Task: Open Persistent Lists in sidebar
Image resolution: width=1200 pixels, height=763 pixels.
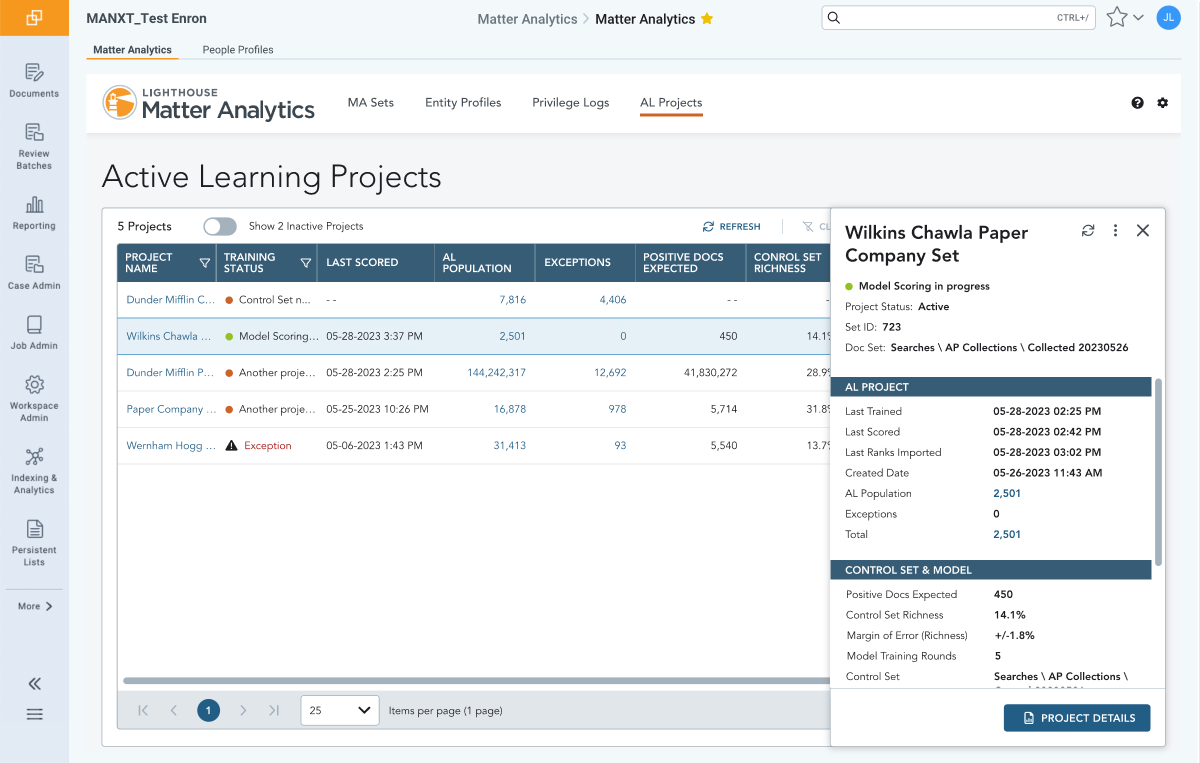Action: (x=34, y=542)
